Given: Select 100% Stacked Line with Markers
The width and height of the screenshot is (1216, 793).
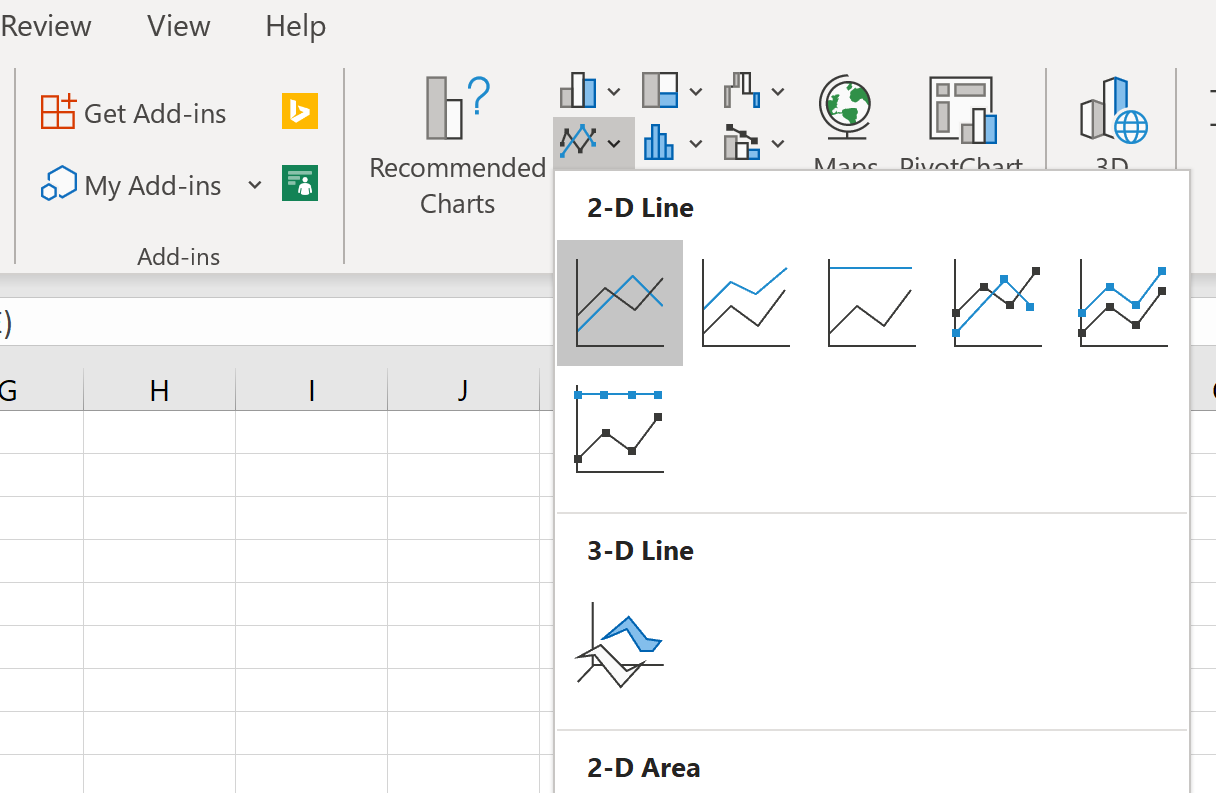Looking at the screenshot, I should tap(619, 429).
